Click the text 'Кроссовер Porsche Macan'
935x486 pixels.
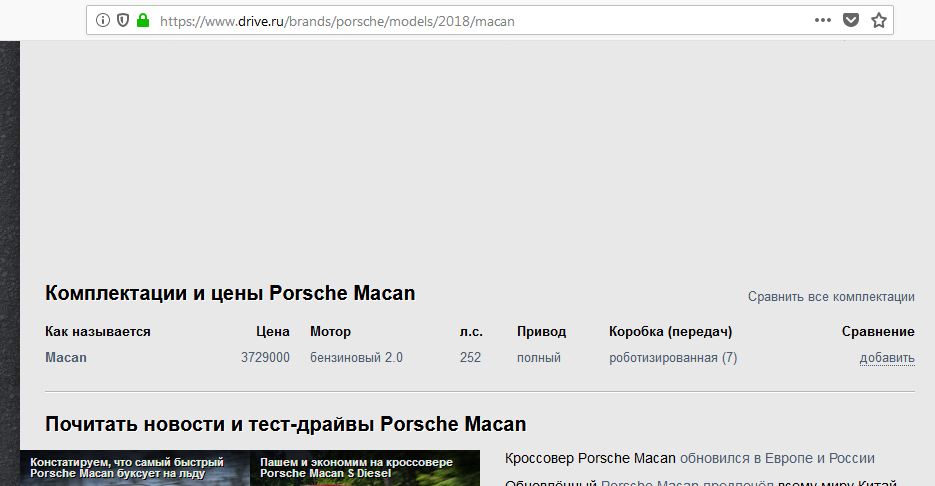590,459
